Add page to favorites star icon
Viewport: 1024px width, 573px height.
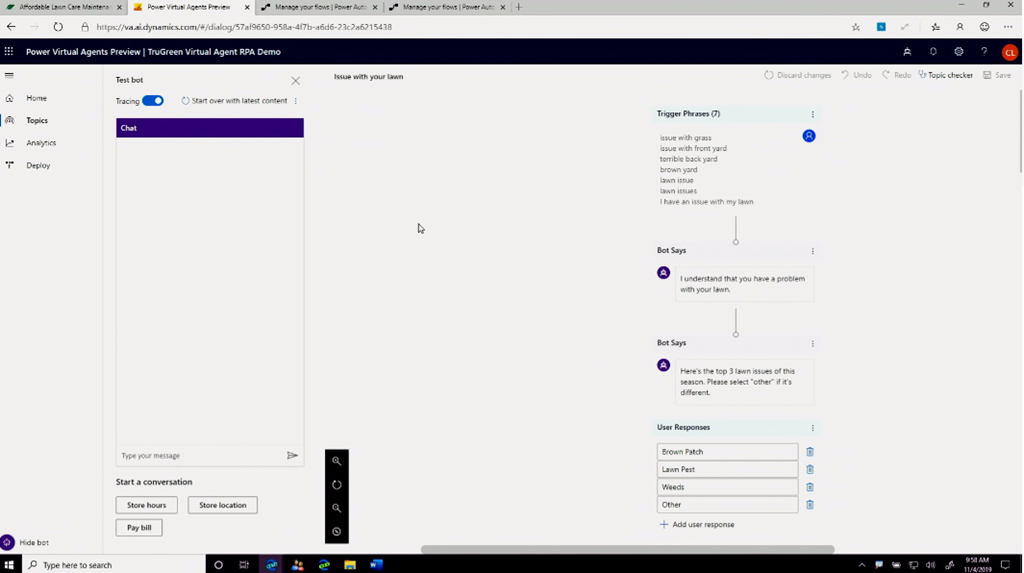856,27
